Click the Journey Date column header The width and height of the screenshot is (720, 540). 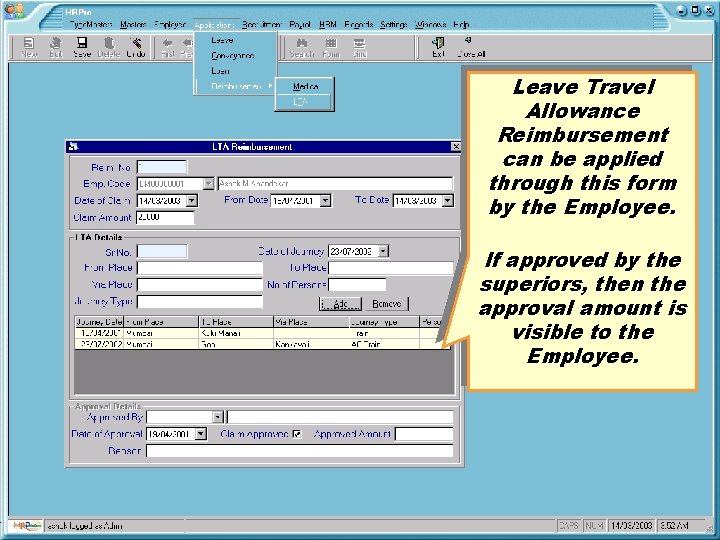(x=99, y=322)
